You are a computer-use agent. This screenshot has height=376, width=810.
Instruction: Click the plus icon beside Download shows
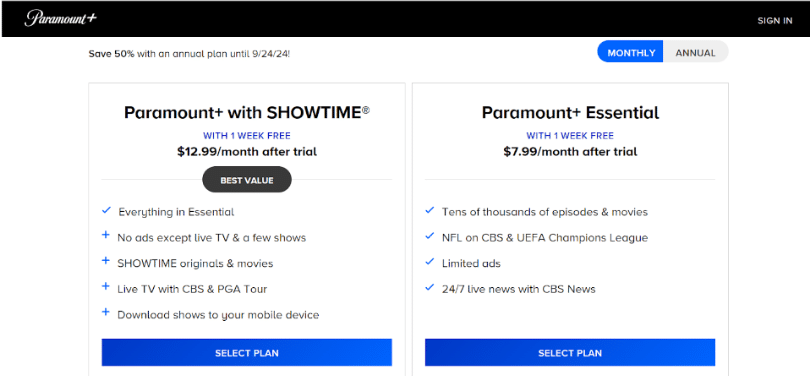pos(106,312)
